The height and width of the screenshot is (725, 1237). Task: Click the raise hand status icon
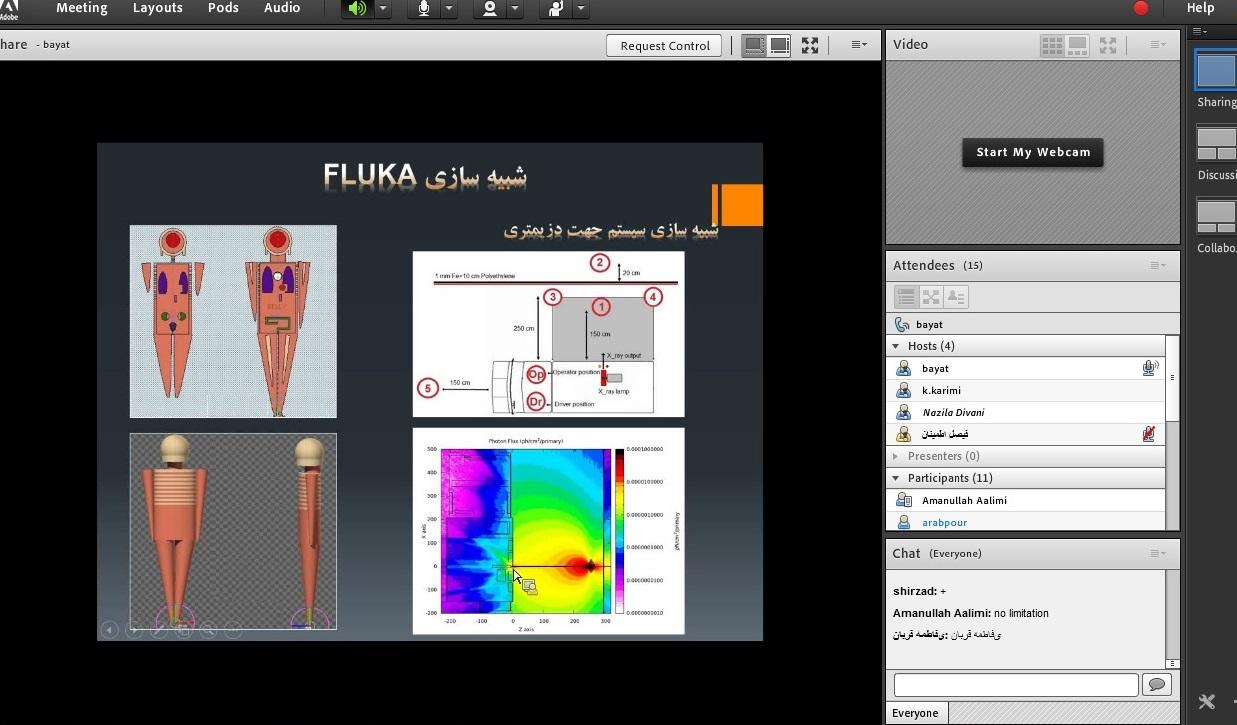click(x=555, y=9)
